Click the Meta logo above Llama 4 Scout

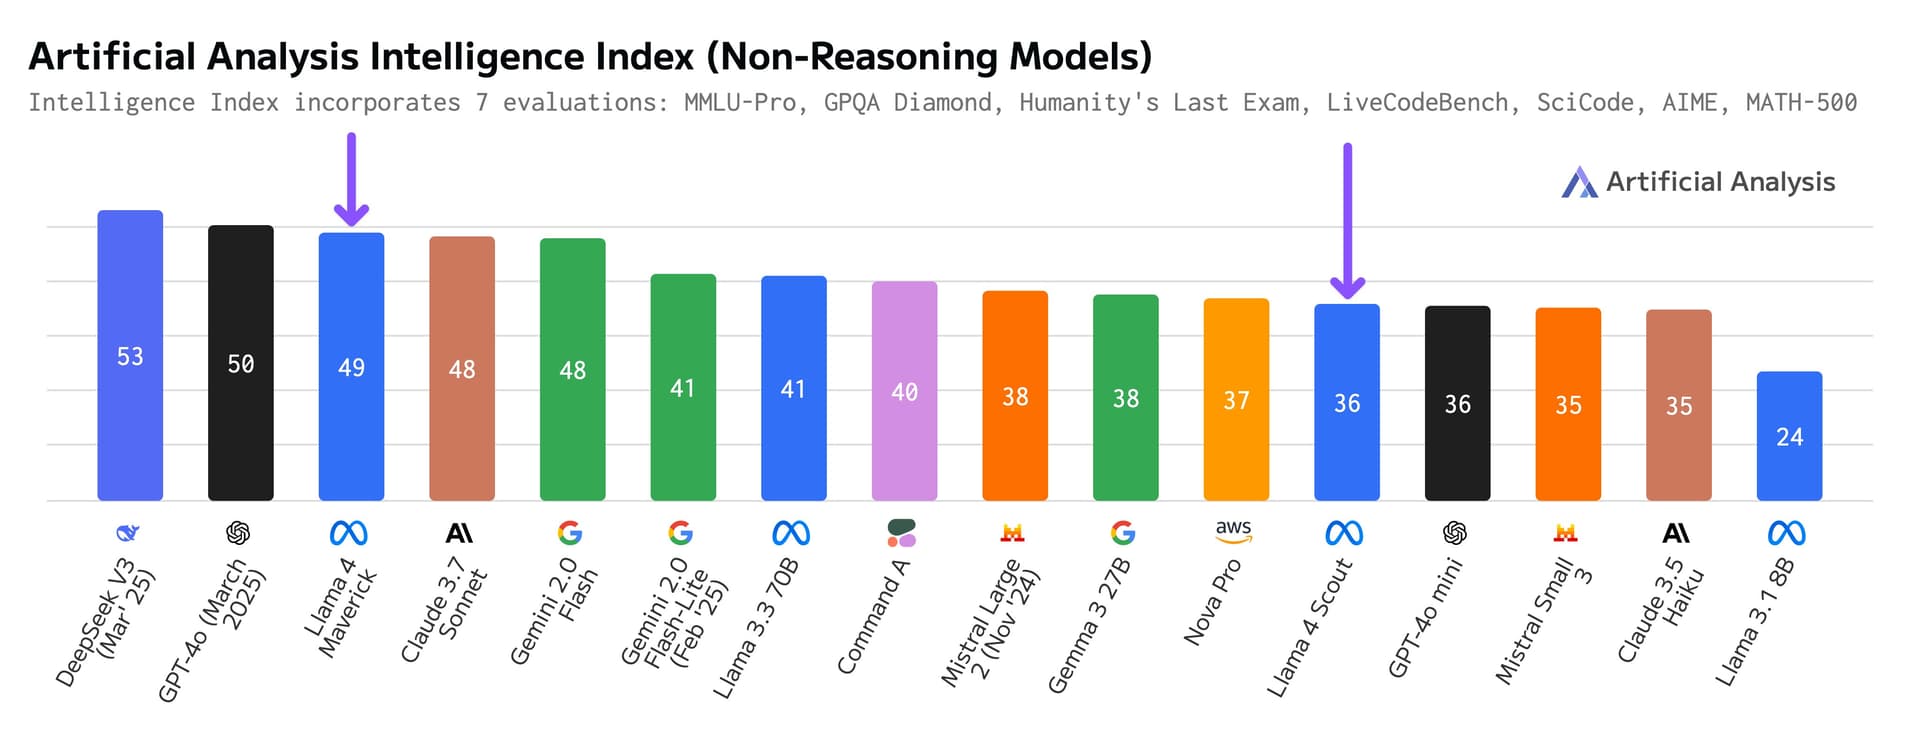pos(1344,534)
